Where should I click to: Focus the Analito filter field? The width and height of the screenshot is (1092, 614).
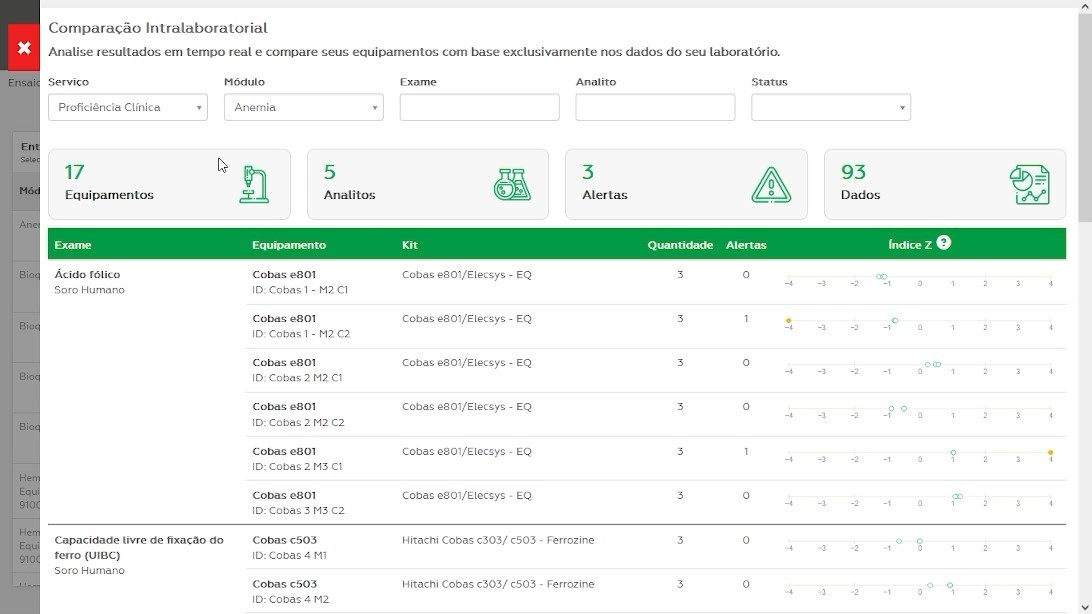[655, 107]
